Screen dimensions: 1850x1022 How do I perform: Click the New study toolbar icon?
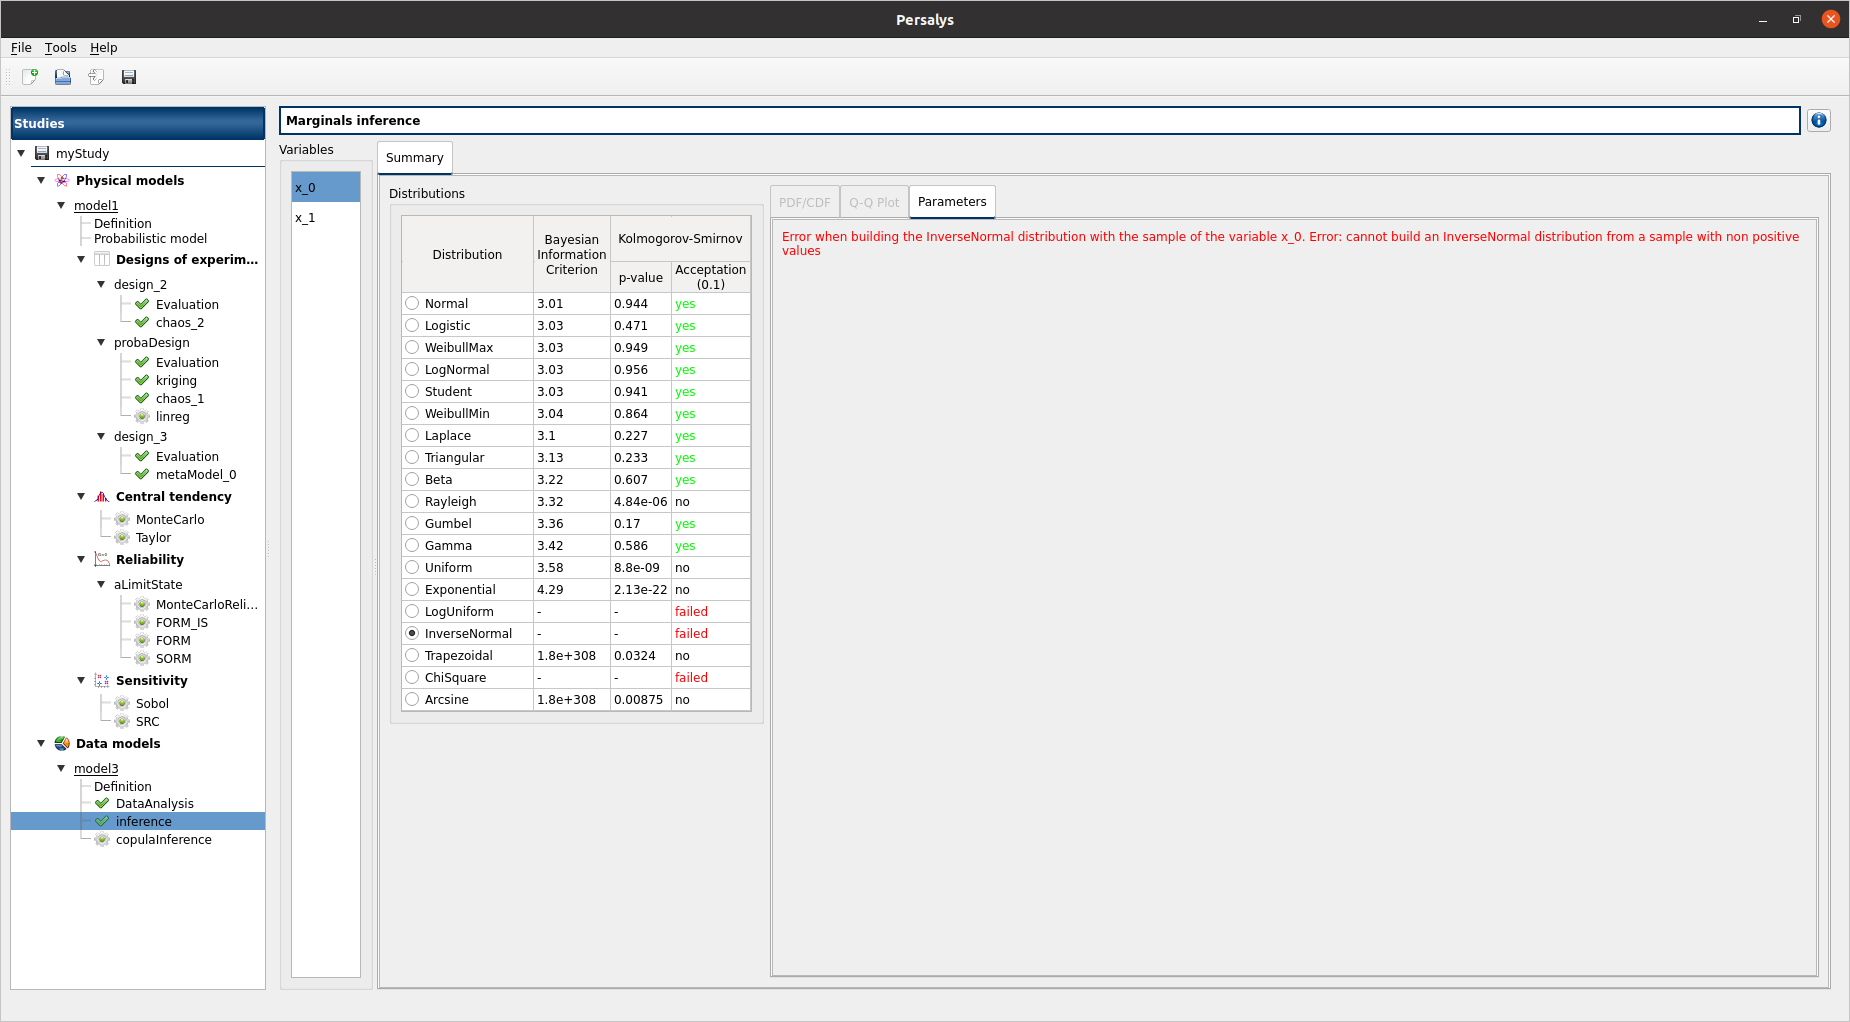[30, 77]
